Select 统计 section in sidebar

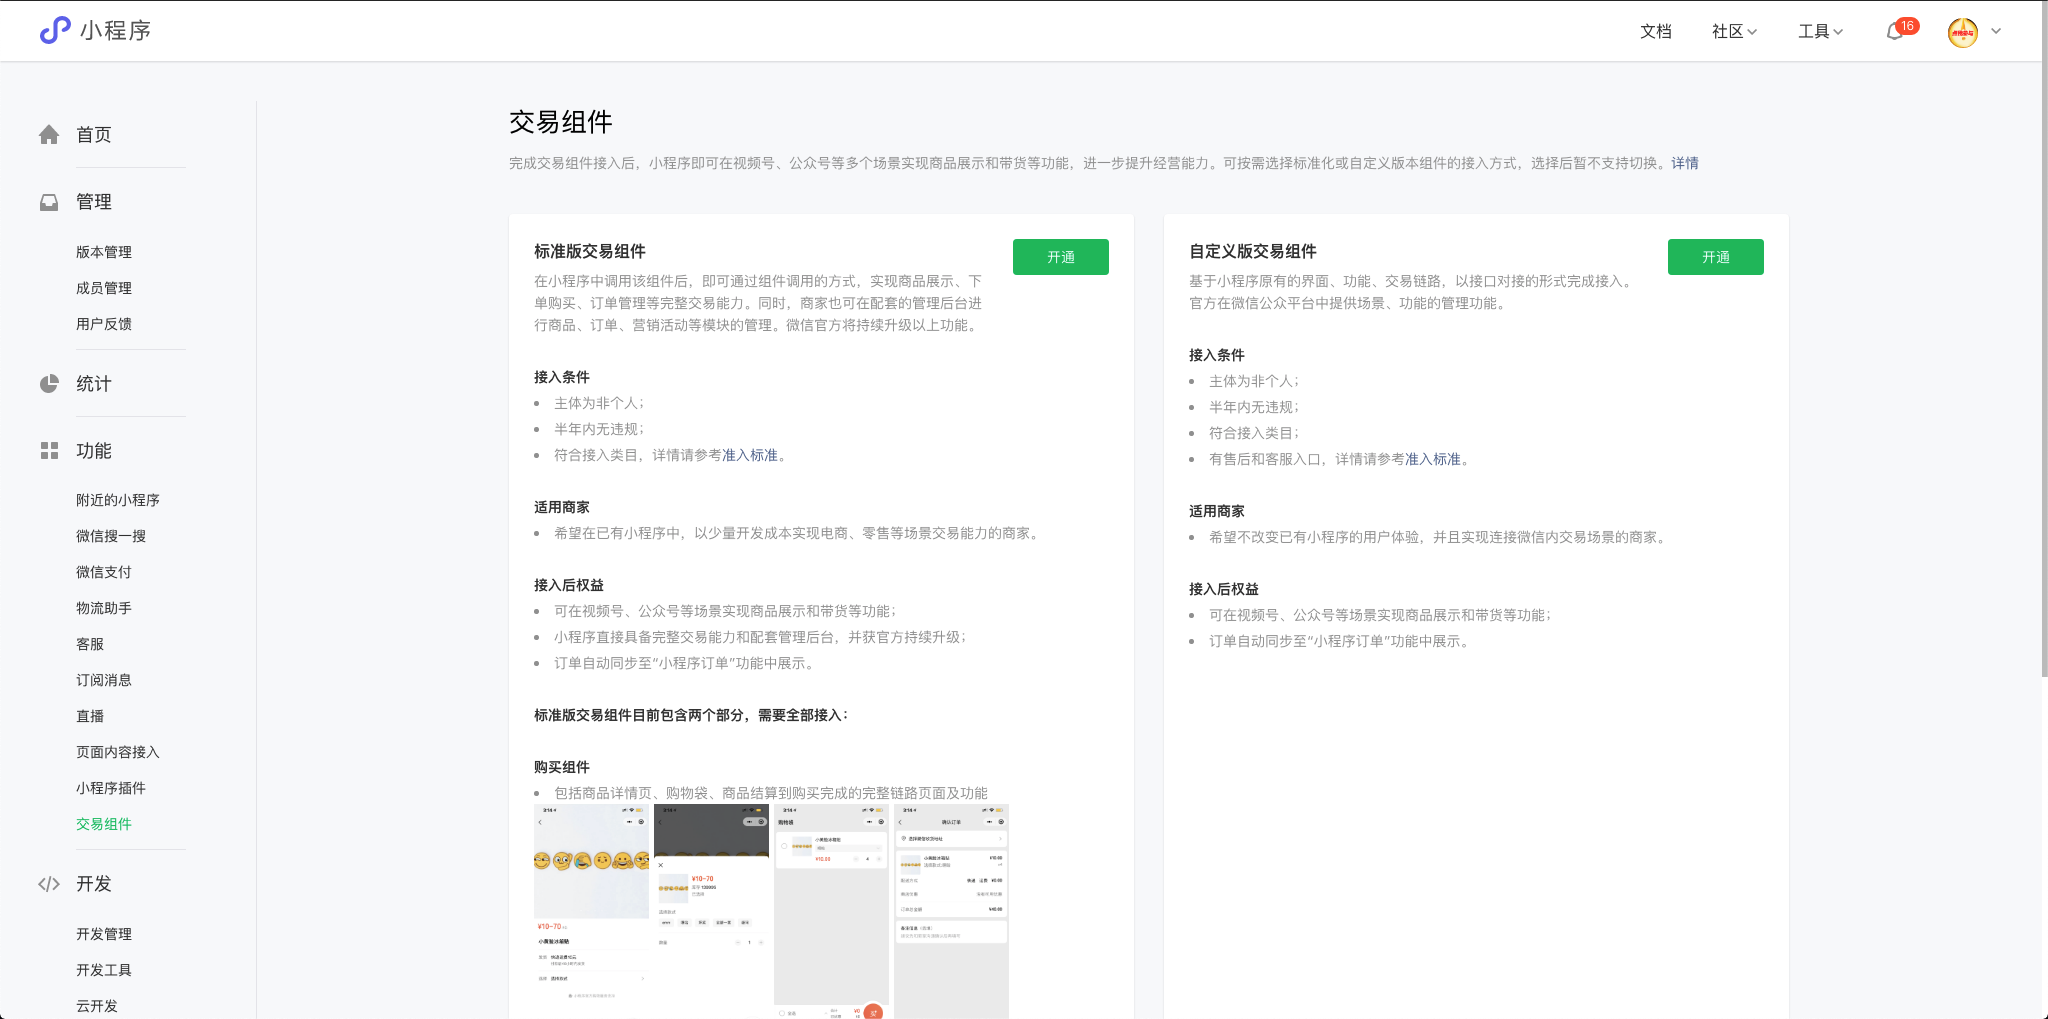pos(94,384)
